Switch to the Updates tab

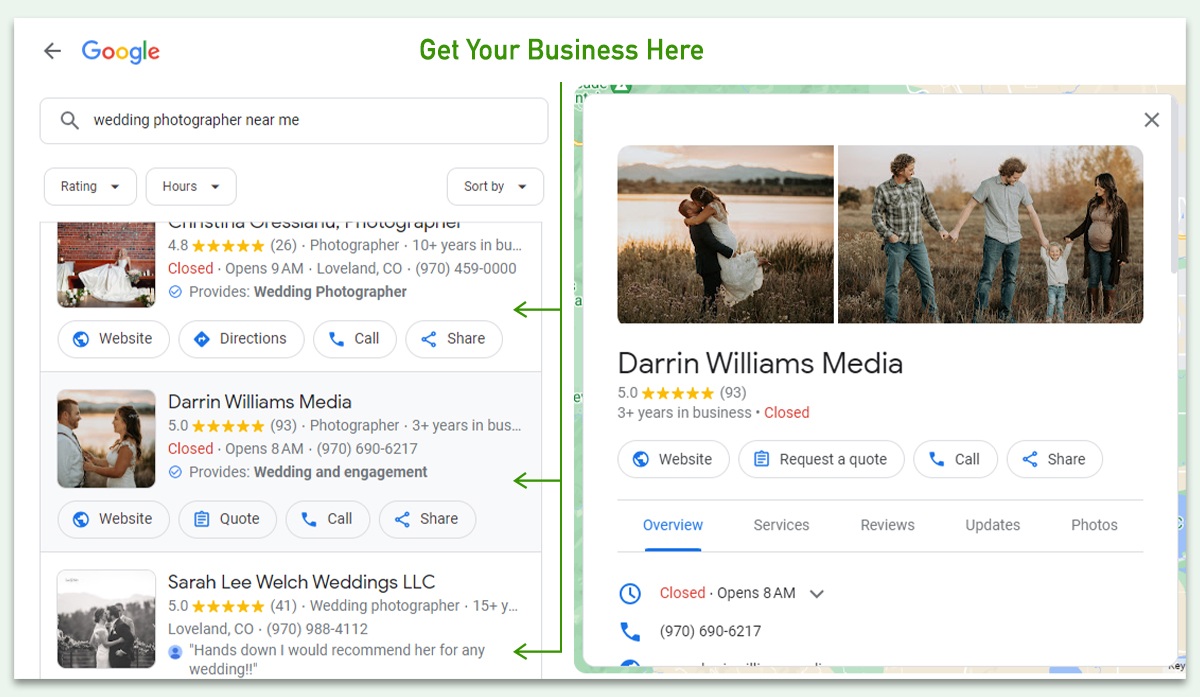[x=993, y=525]
